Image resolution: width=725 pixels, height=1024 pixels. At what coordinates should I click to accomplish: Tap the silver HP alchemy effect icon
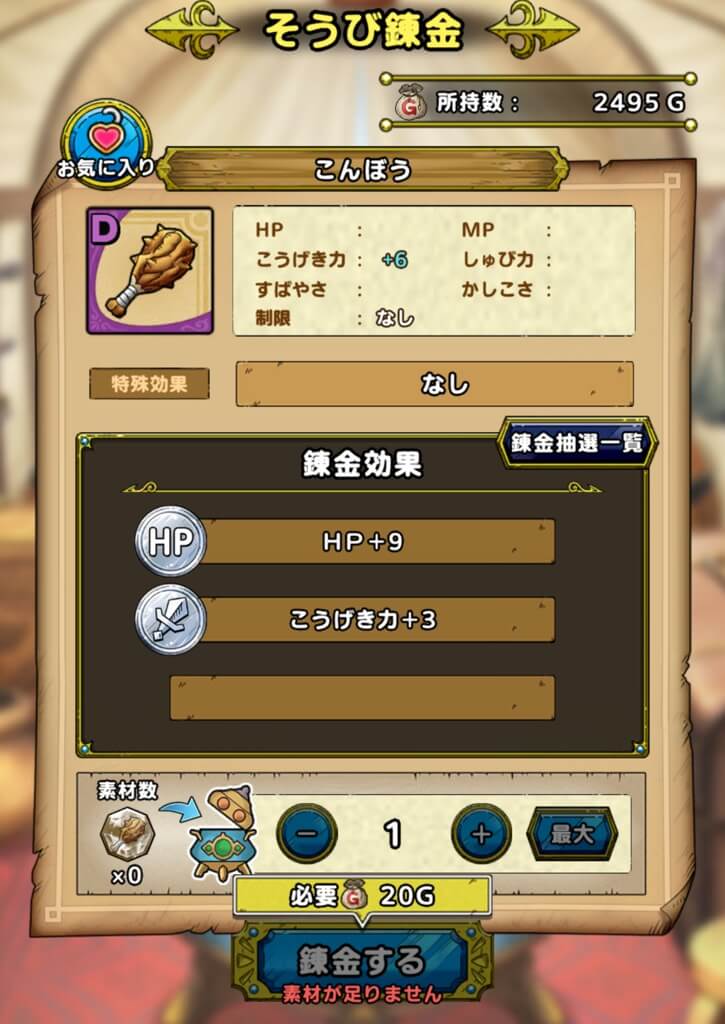click(x=170, y=541)
